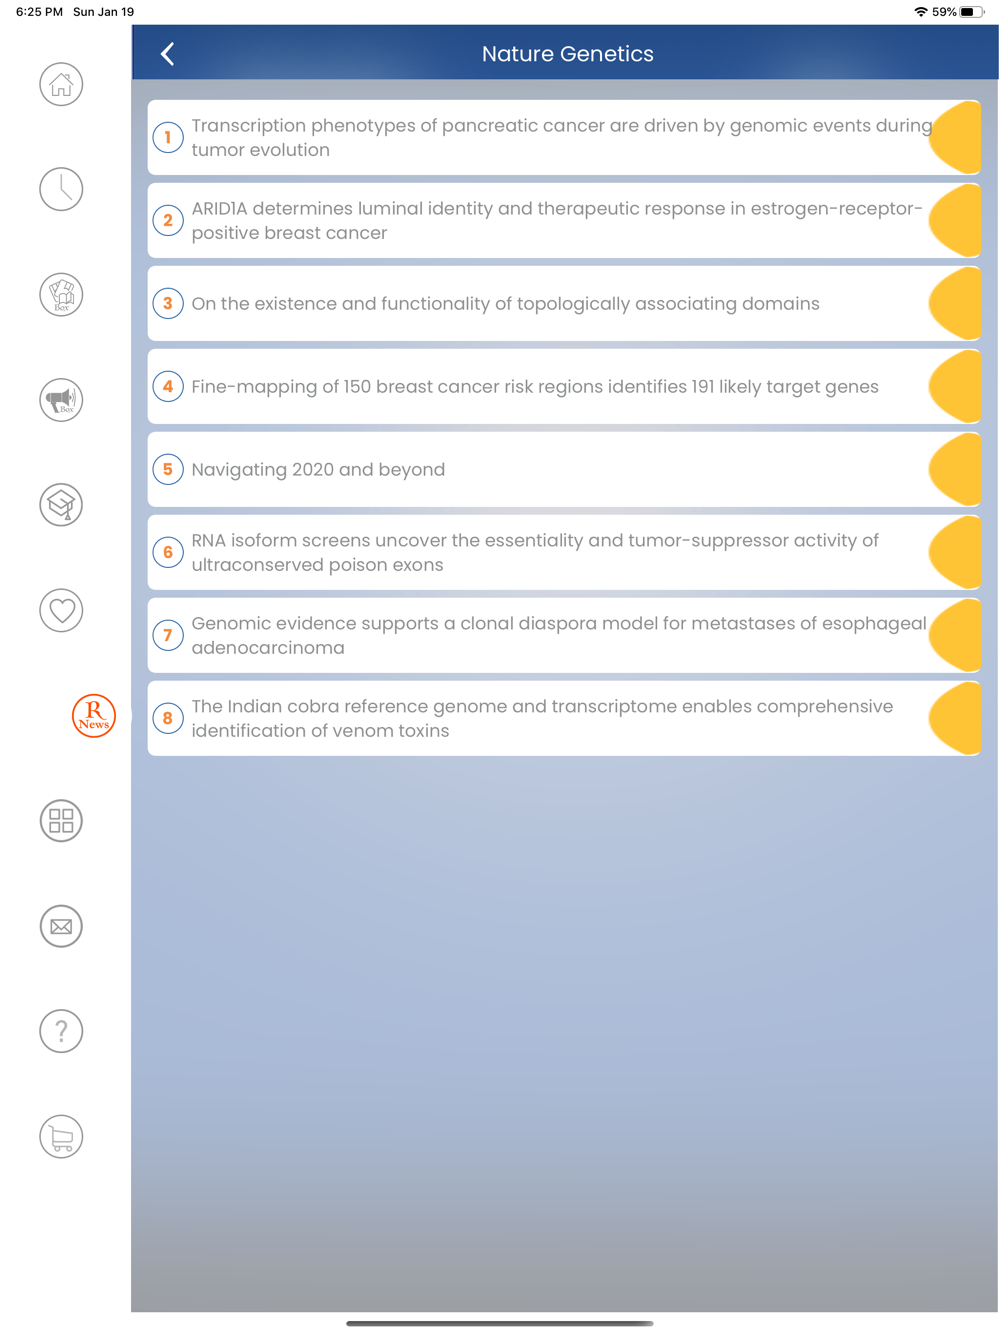Click the question mark help icon

(x=61, y=1031)
